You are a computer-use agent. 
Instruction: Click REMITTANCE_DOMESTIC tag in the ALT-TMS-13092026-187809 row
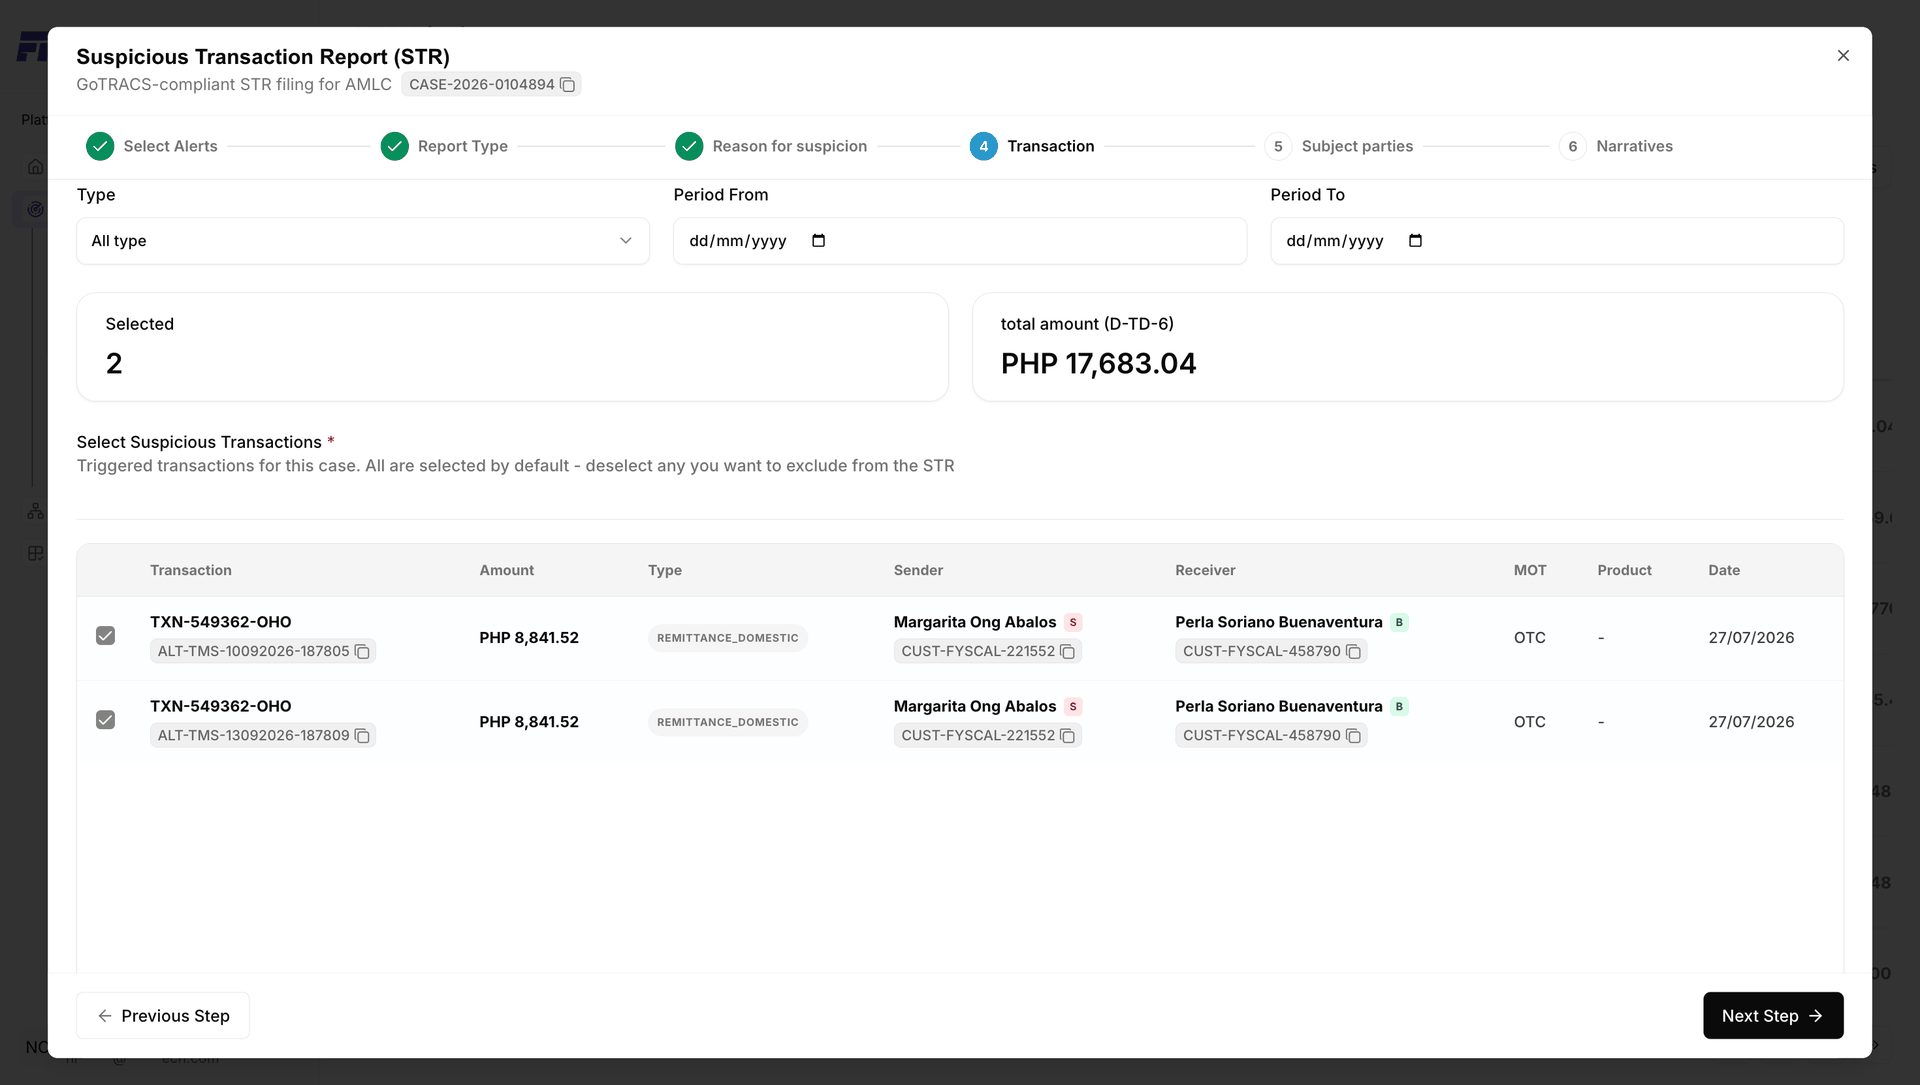(727, 722)
